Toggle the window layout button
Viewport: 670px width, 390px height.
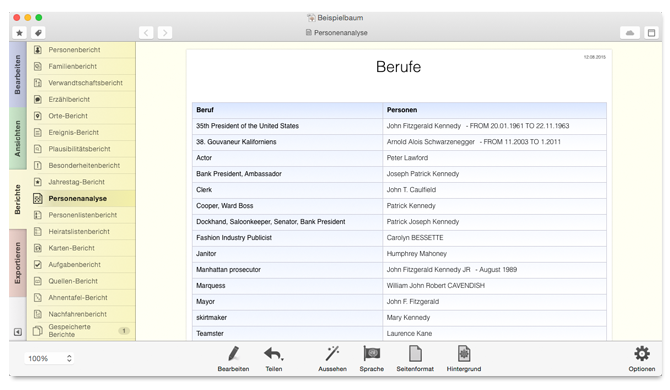(x=652, y=33)
